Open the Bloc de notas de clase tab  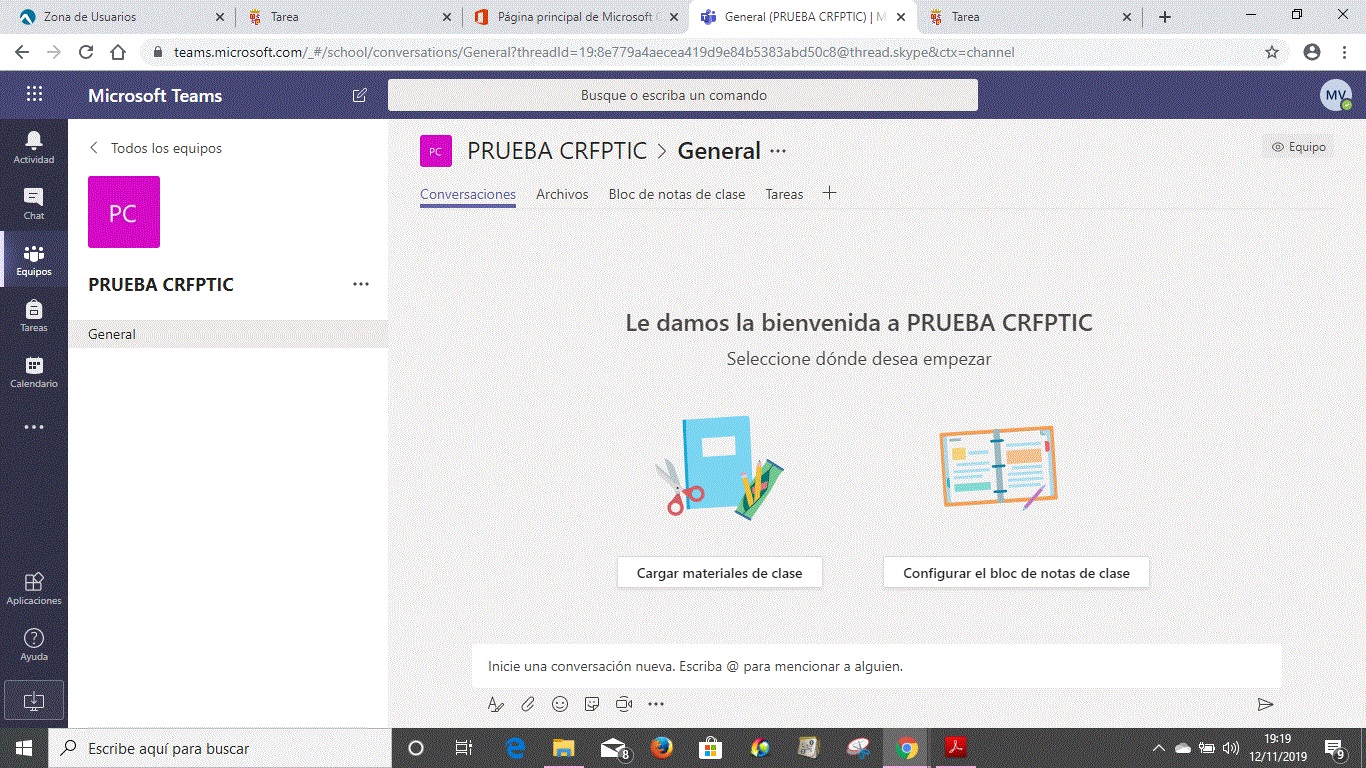[x=677, y=194]
